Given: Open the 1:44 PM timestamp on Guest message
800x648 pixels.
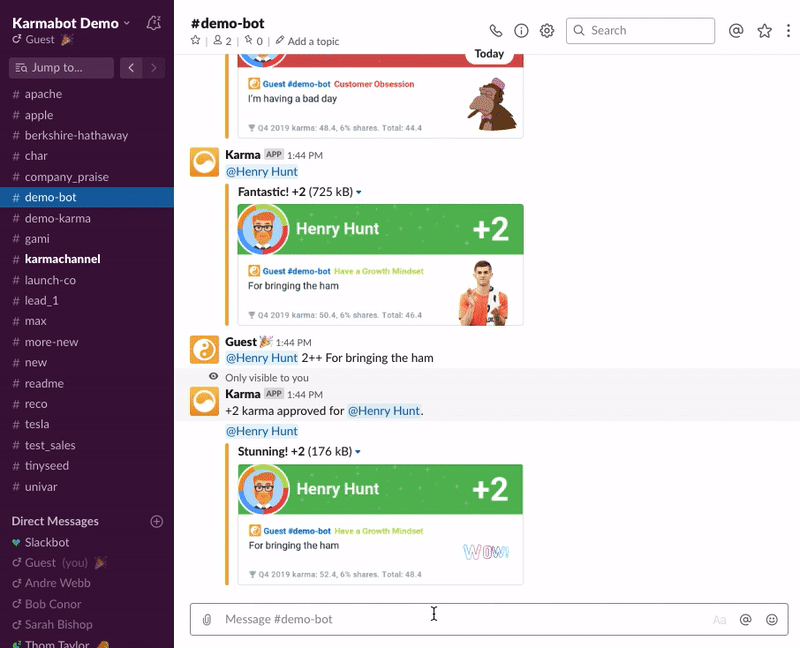Looking at the screenshot, I should coord(293,343).
